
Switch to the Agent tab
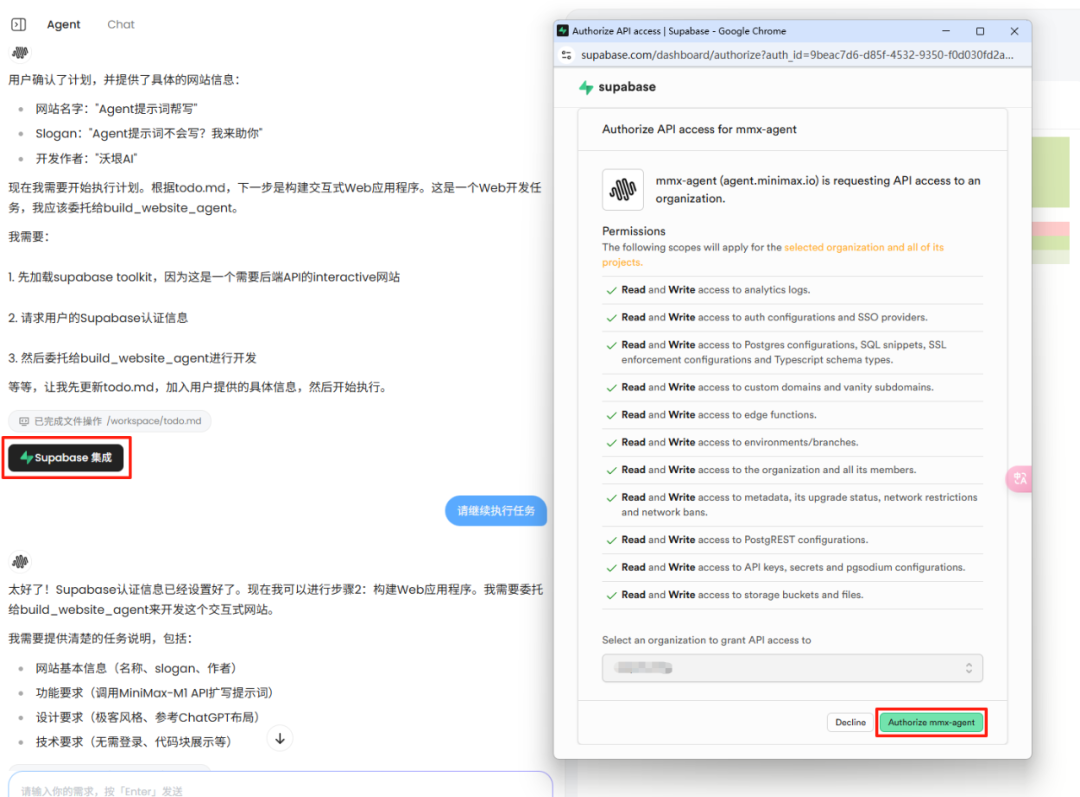click(63, 25)
